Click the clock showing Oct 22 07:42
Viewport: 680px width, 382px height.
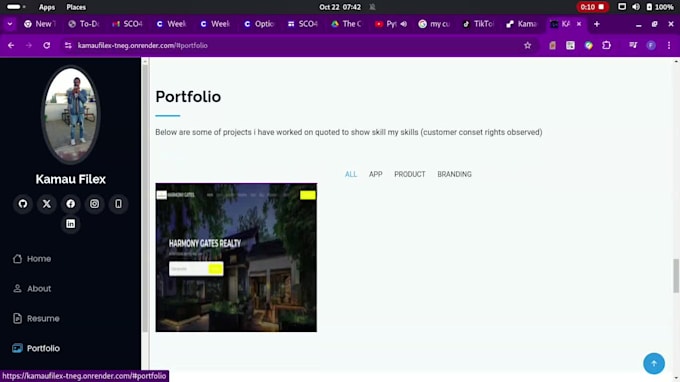[340, 7]
